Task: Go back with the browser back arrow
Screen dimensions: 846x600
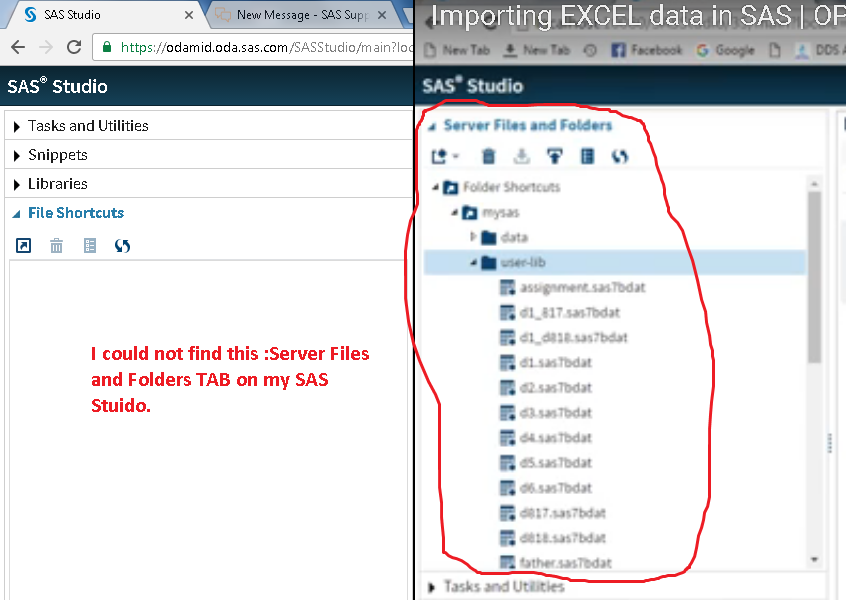Action: 18,47
